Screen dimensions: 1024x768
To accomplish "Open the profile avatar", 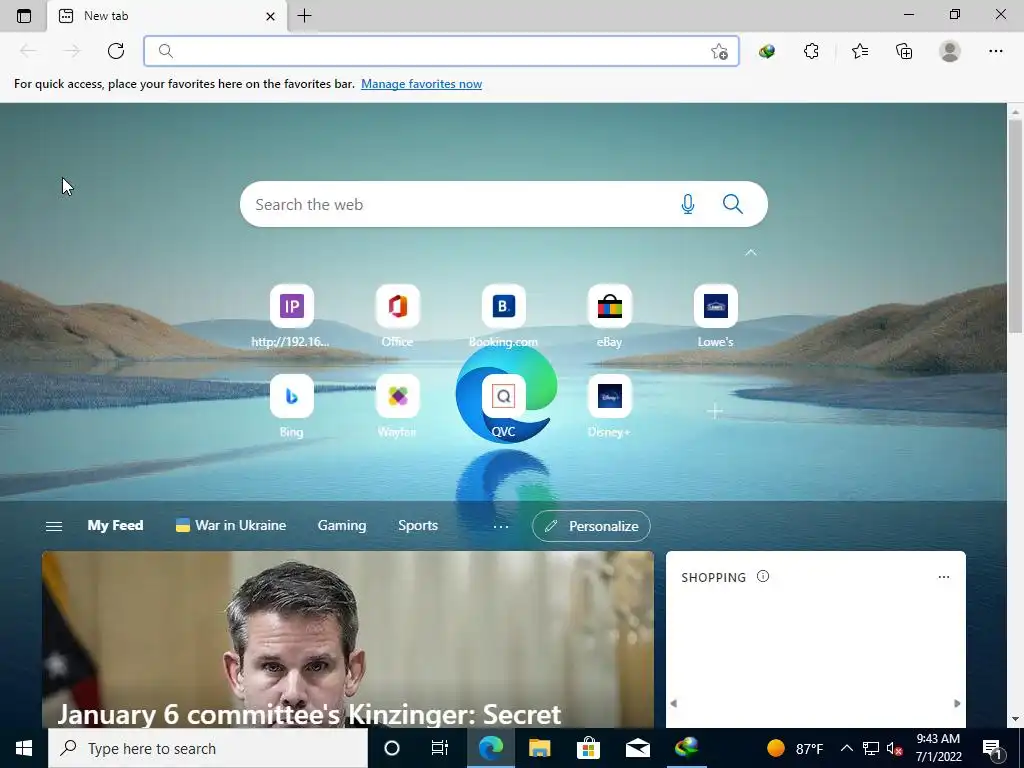I will coord(950,51).
